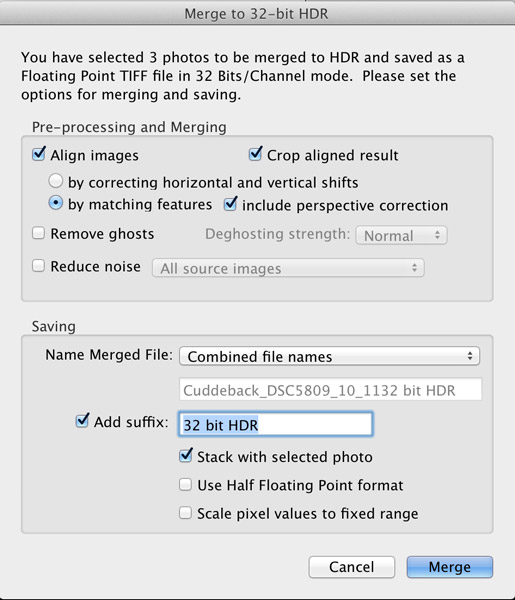Check Scale pixel values to fixed range
The image size is (515, 600).
pos(186,513)
